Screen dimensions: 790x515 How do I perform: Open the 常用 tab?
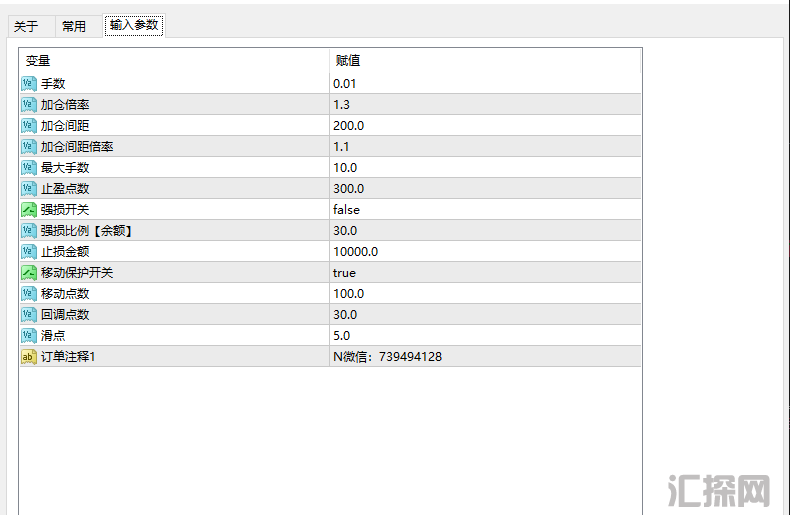pyautogui.click(x=74, y=26)
